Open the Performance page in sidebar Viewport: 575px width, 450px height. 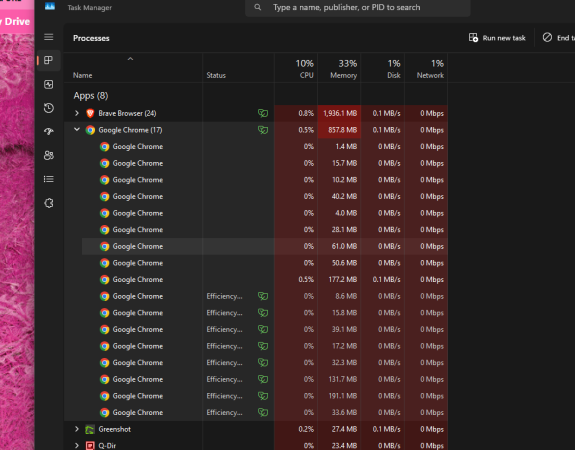click(x=49, y=84)
